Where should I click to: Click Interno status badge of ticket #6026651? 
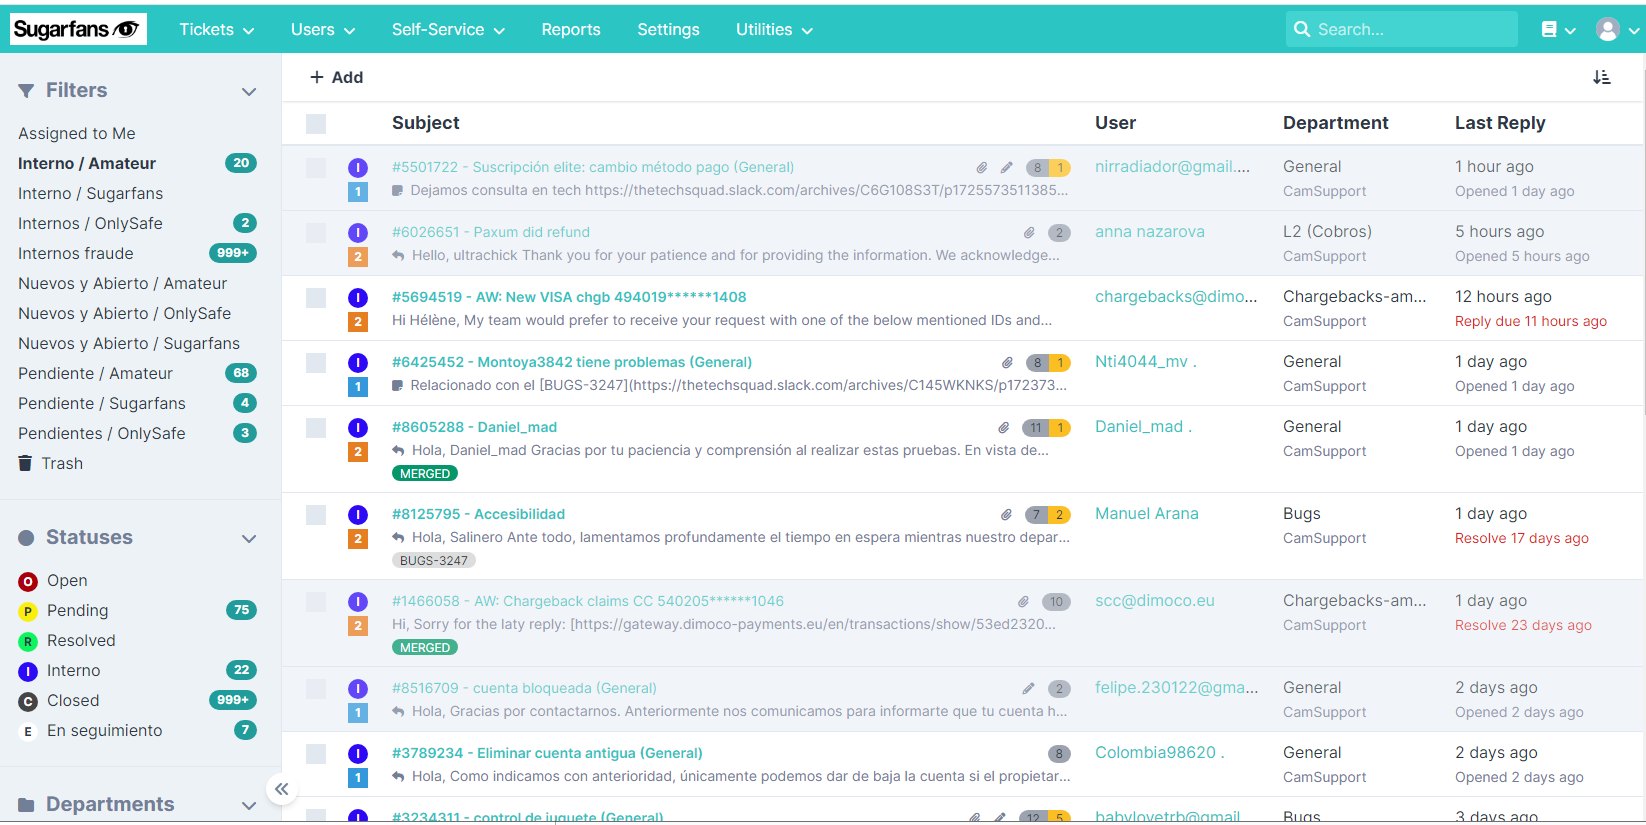358,233
